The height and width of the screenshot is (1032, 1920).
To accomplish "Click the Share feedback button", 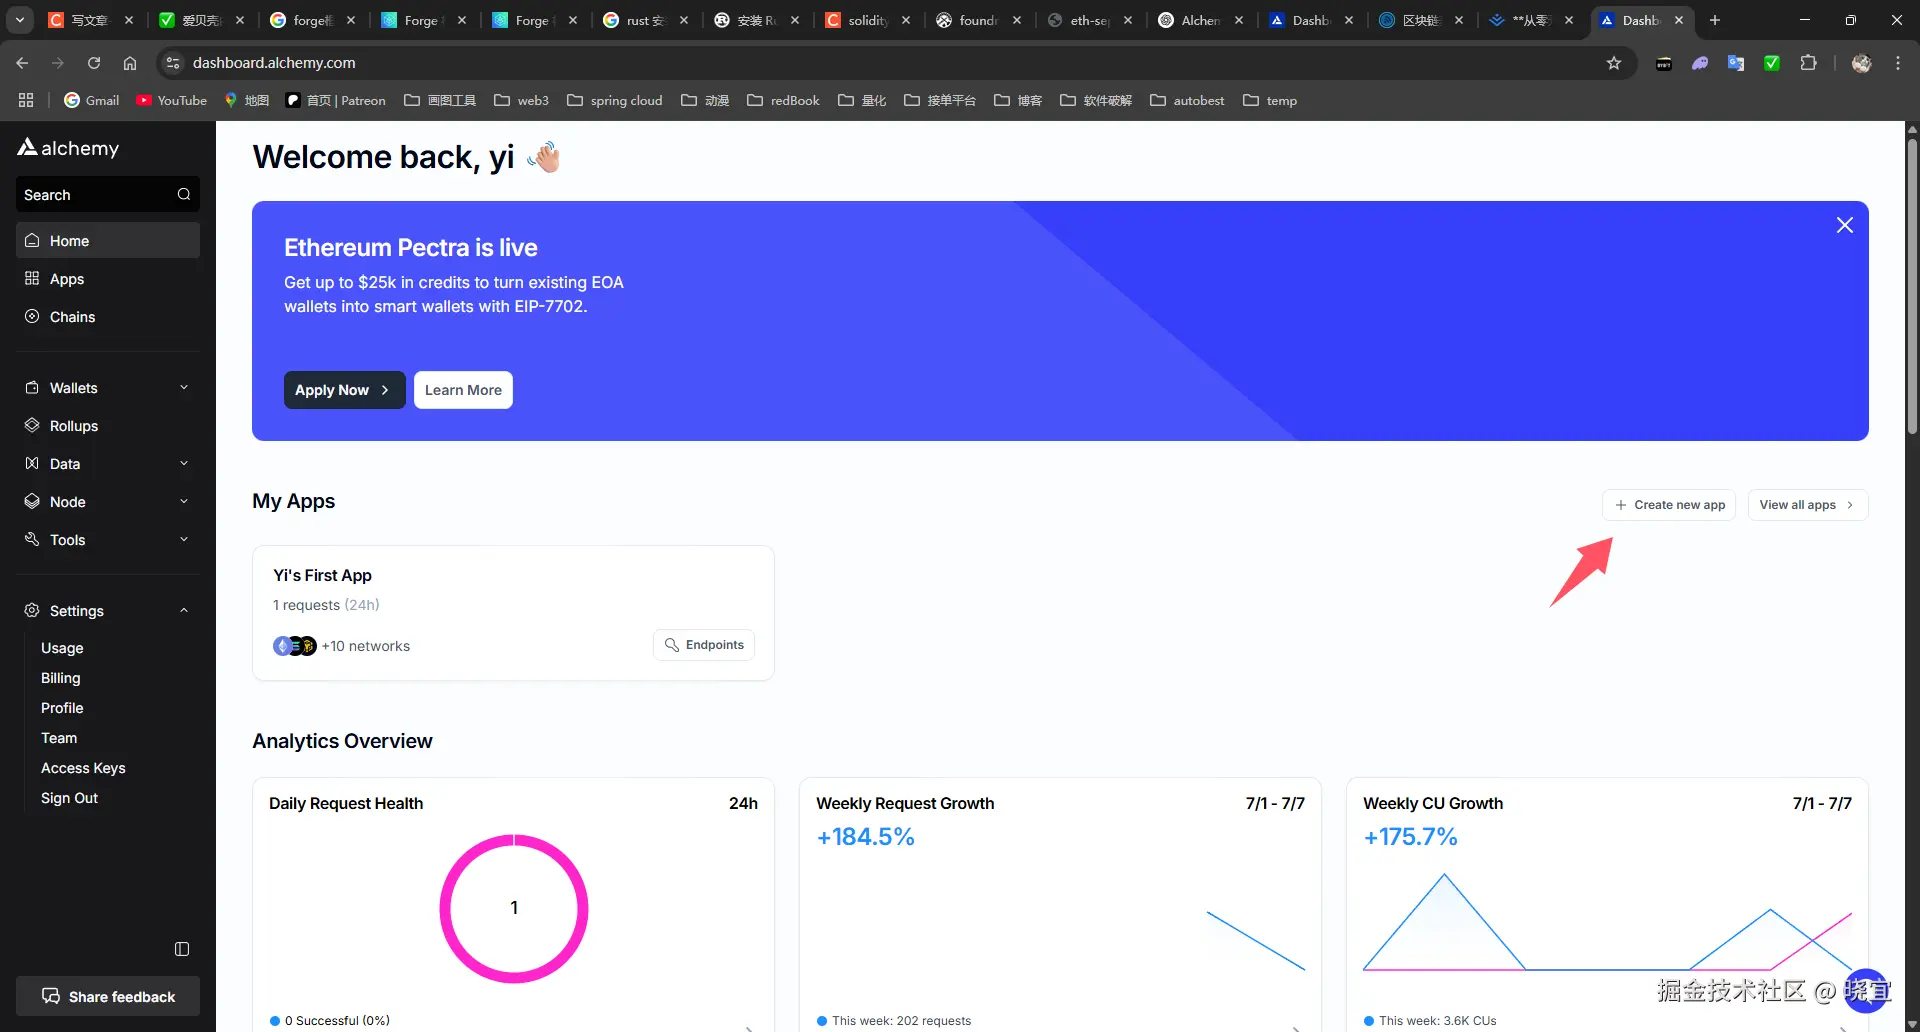I will [108, 996].
